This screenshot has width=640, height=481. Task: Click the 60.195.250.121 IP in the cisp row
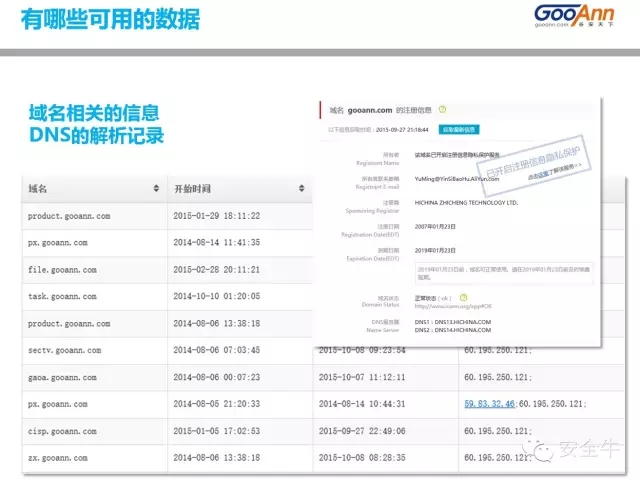tap(498, 431)
